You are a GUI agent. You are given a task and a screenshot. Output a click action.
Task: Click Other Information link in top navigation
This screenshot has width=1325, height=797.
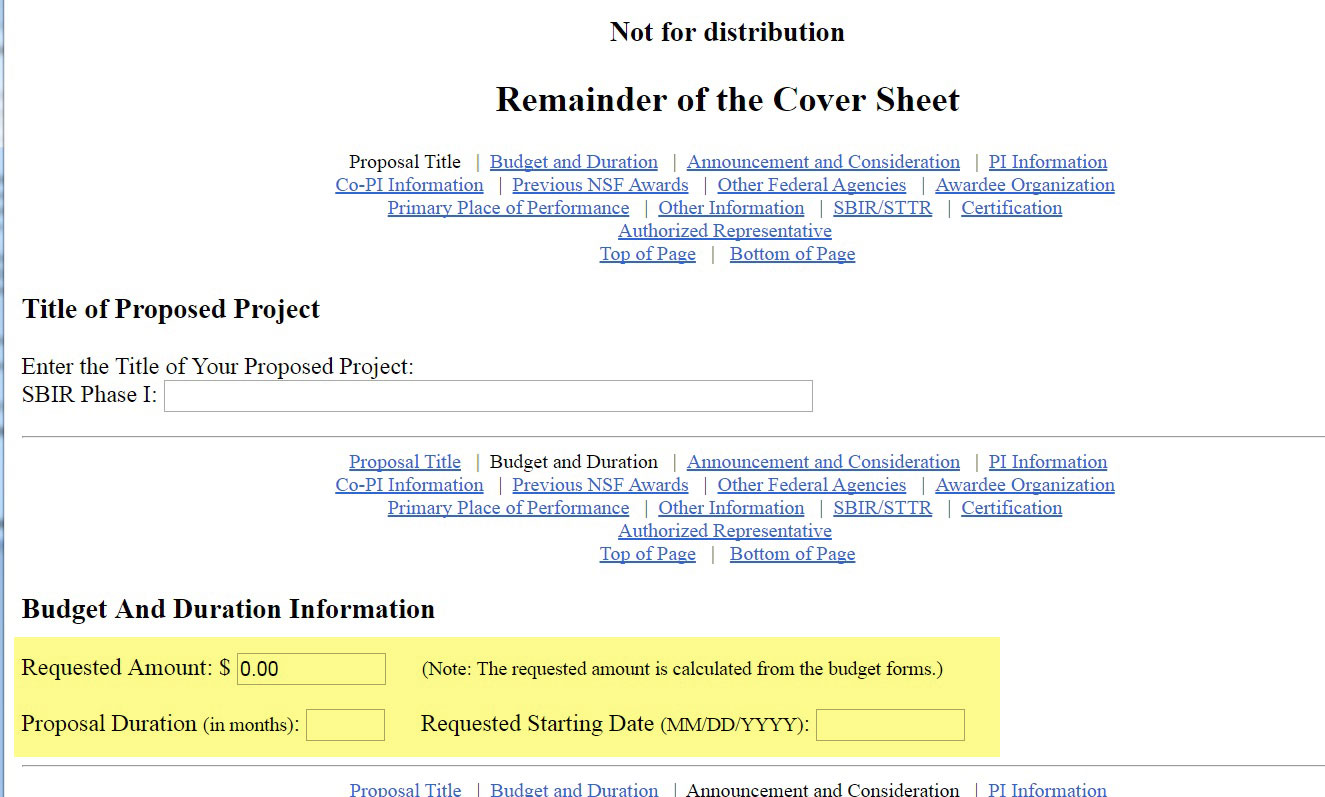click(x=730, y=208)
